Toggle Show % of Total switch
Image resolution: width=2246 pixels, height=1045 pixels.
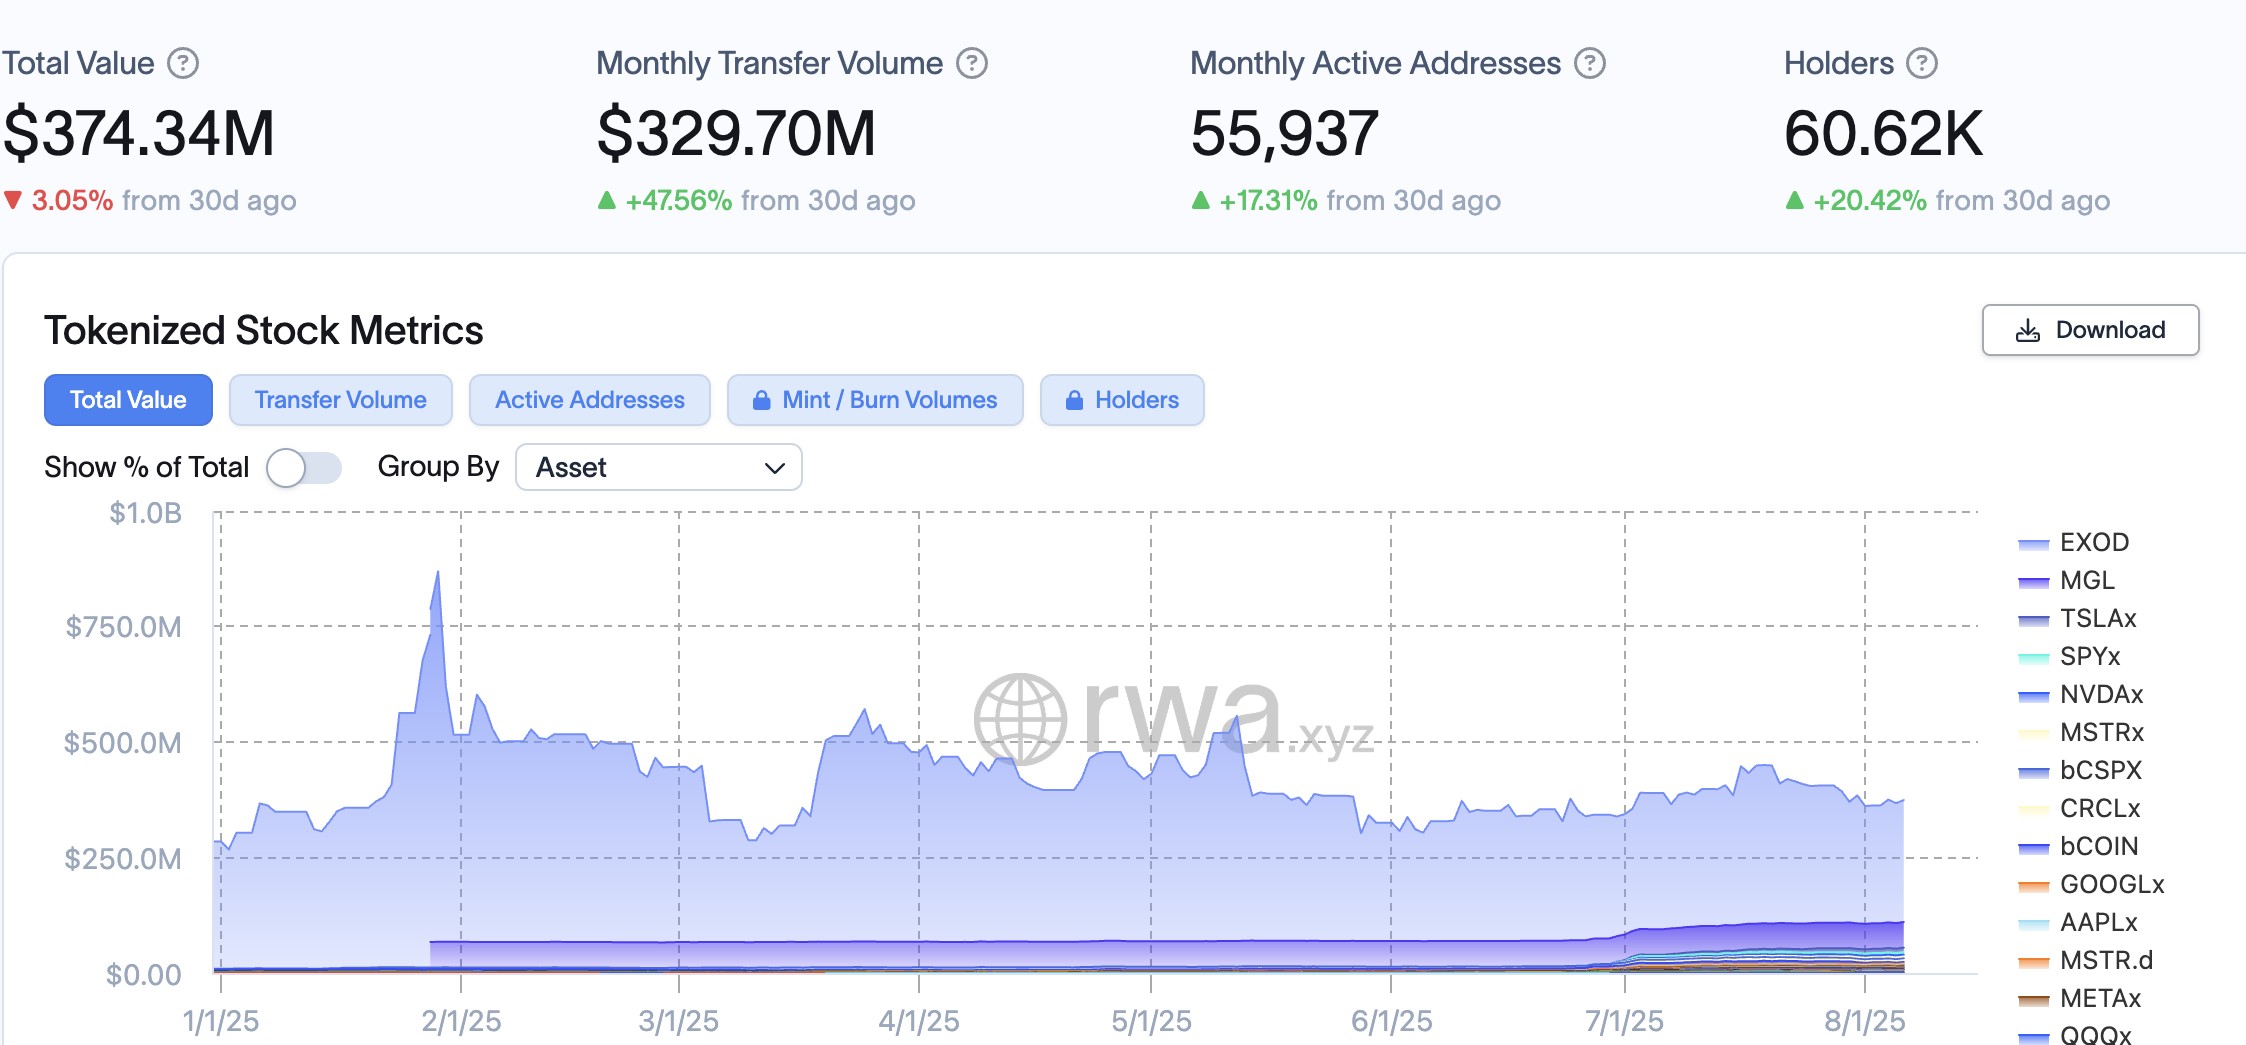coord(304,467)
